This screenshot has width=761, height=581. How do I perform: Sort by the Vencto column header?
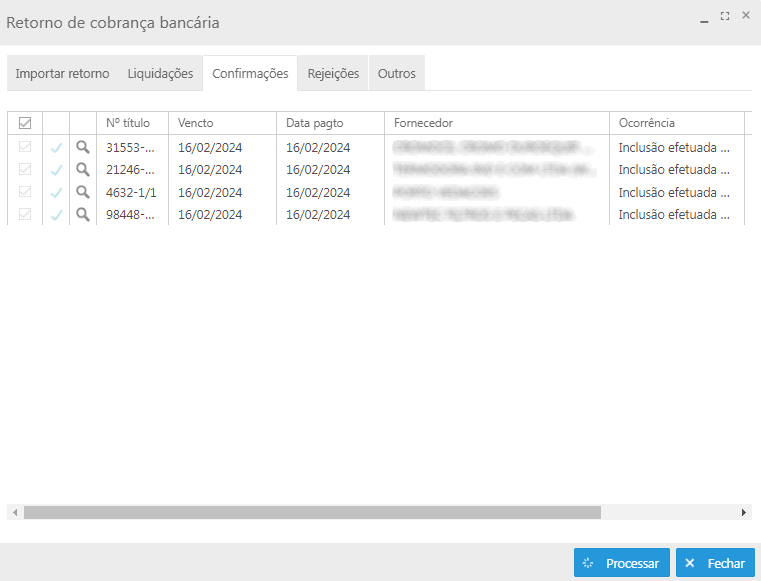(196, 123)
